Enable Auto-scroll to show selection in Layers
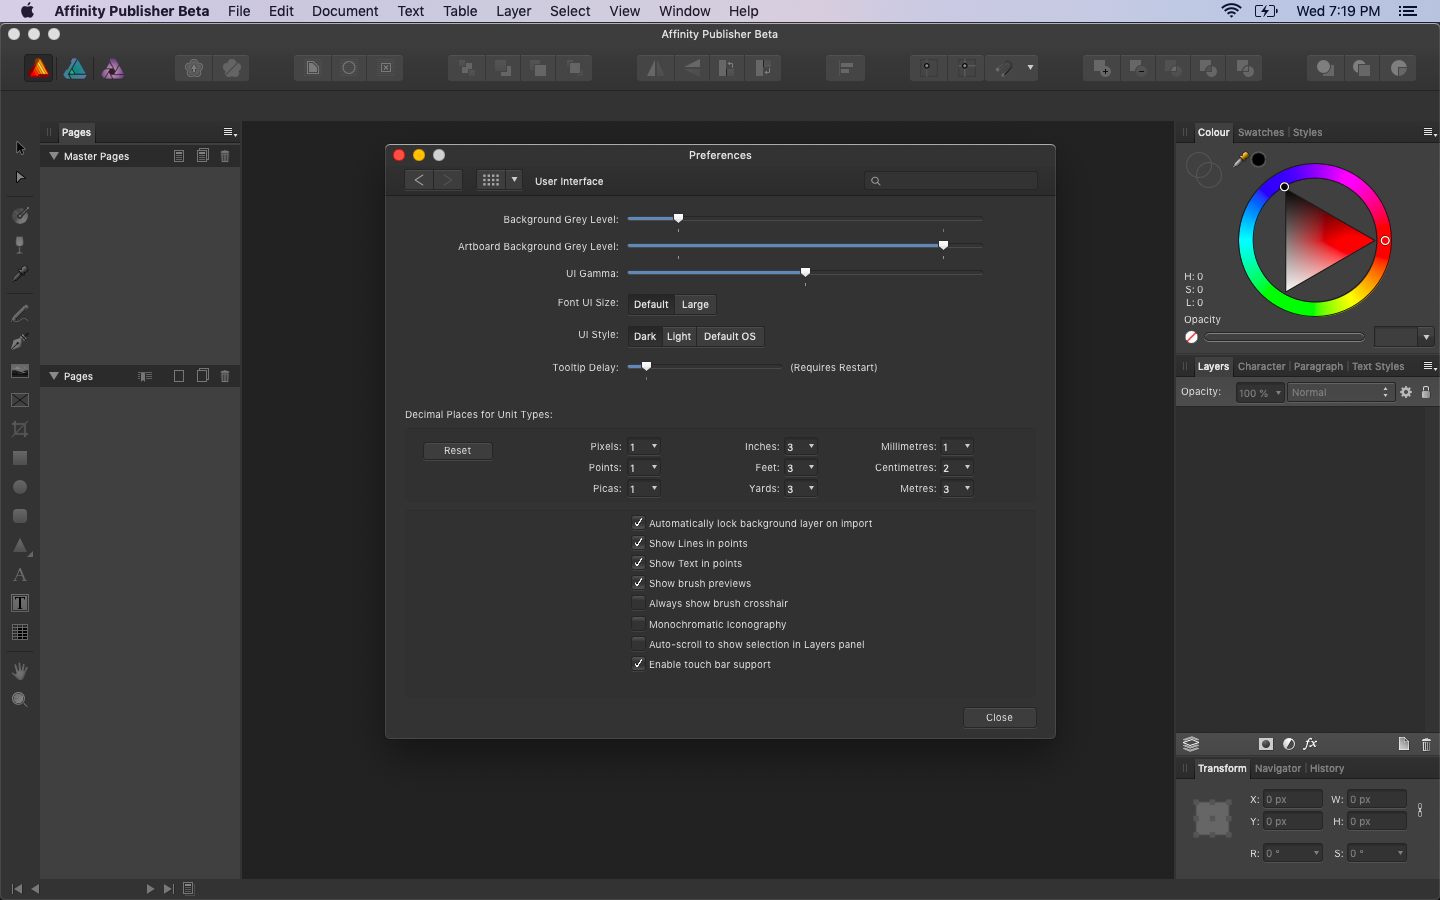This screenshot has width=1440, height=900. (x=638, y=644)
